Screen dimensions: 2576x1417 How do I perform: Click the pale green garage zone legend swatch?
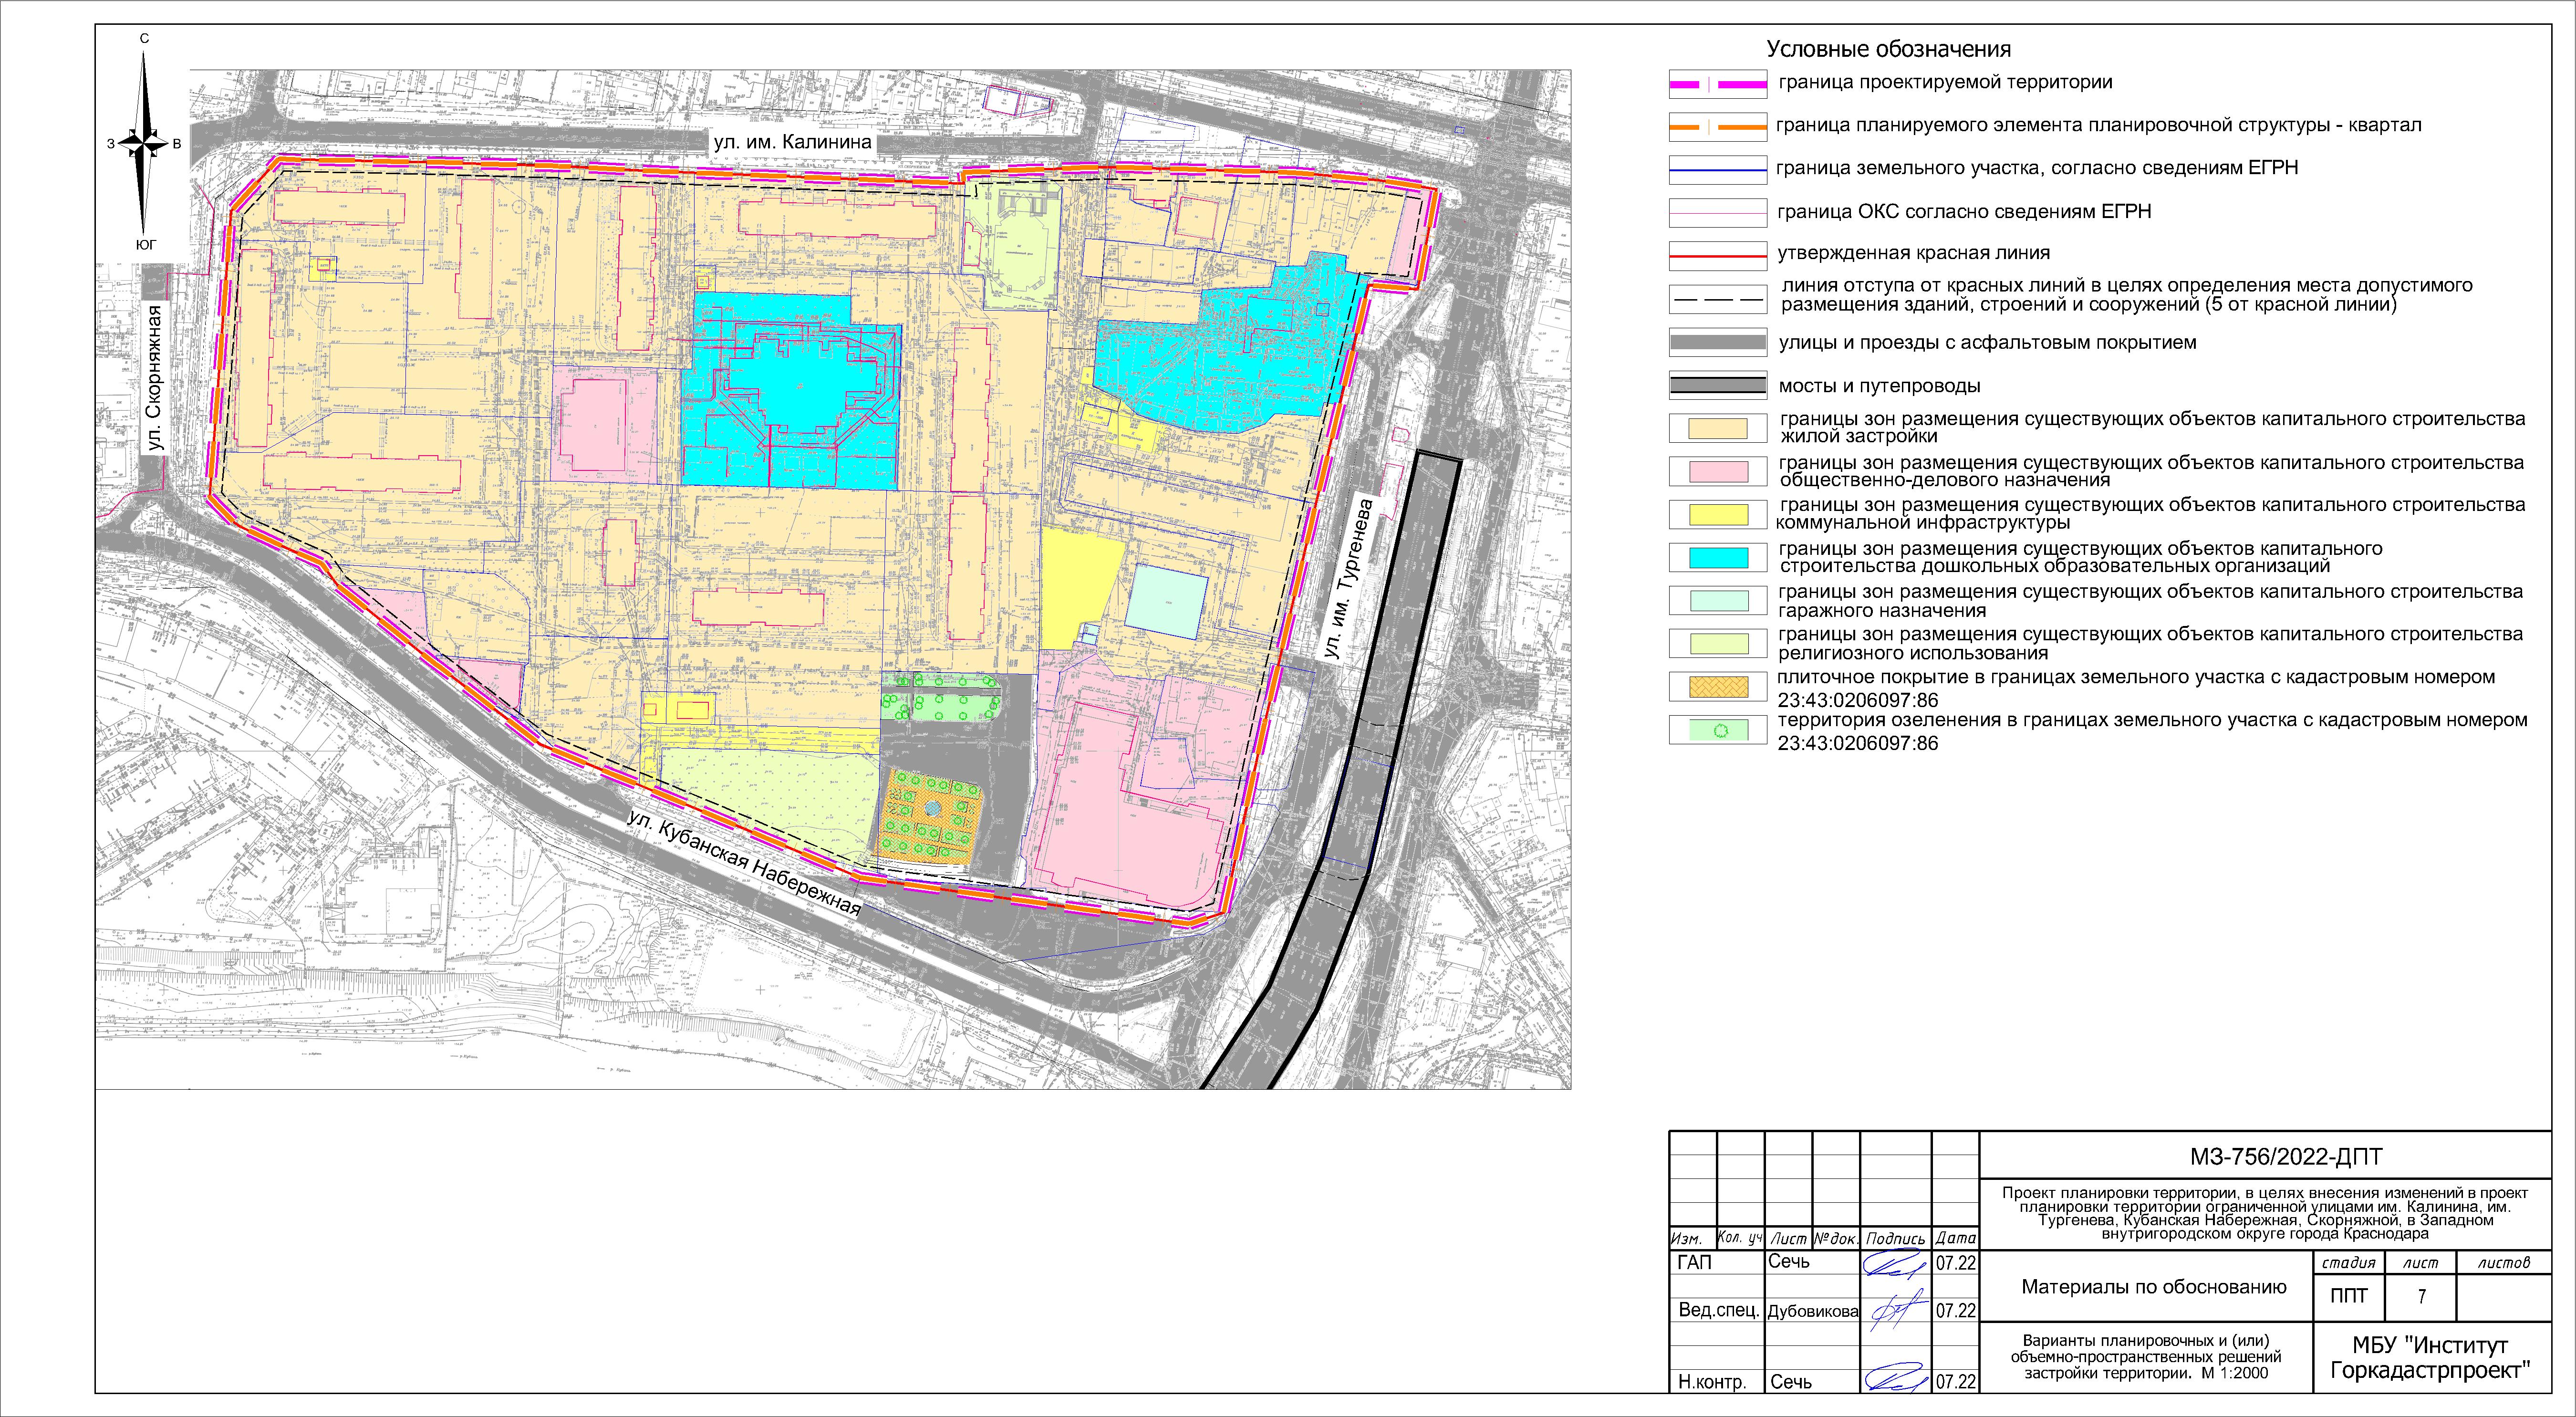pyautogui.click(x=1718, y=600)
